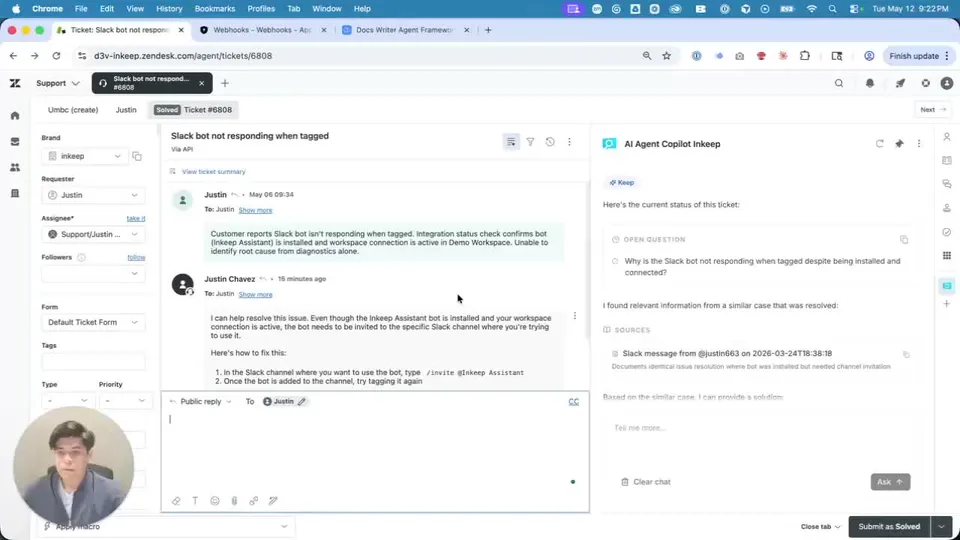Open Copilot panel three-dot menu

click(x=918, y=144)
